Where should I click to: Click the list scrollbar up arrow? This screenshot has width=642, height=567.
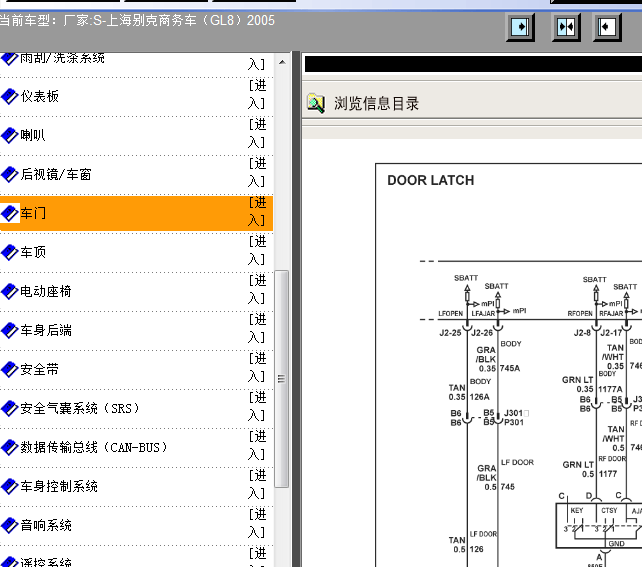coord(282,62)
